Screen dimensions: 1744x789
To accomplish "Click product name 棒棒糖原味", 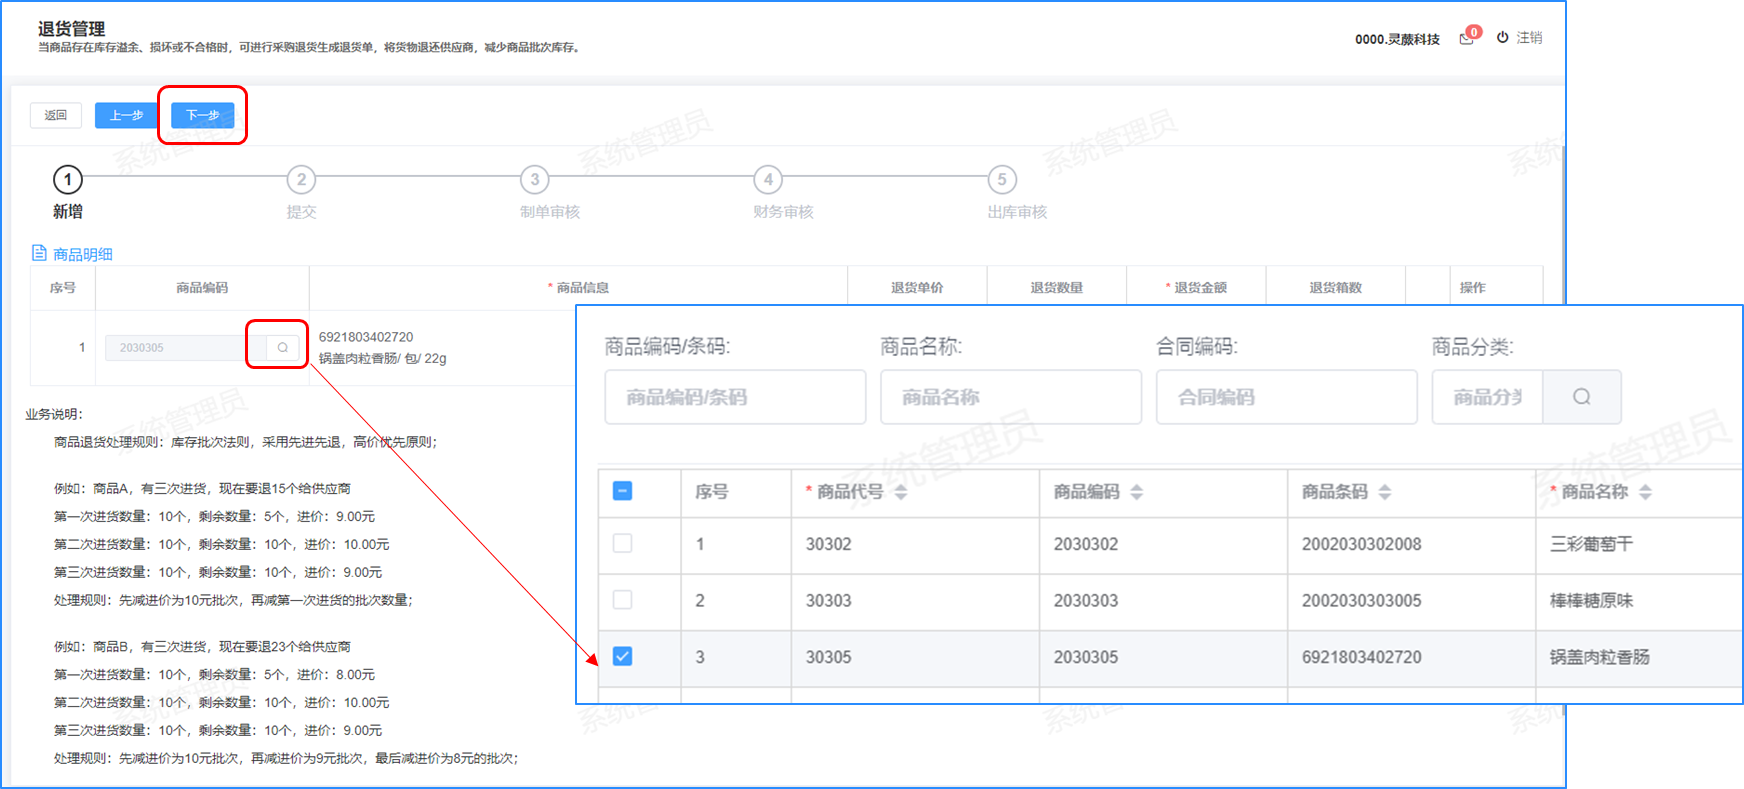I will (1591, 600).
